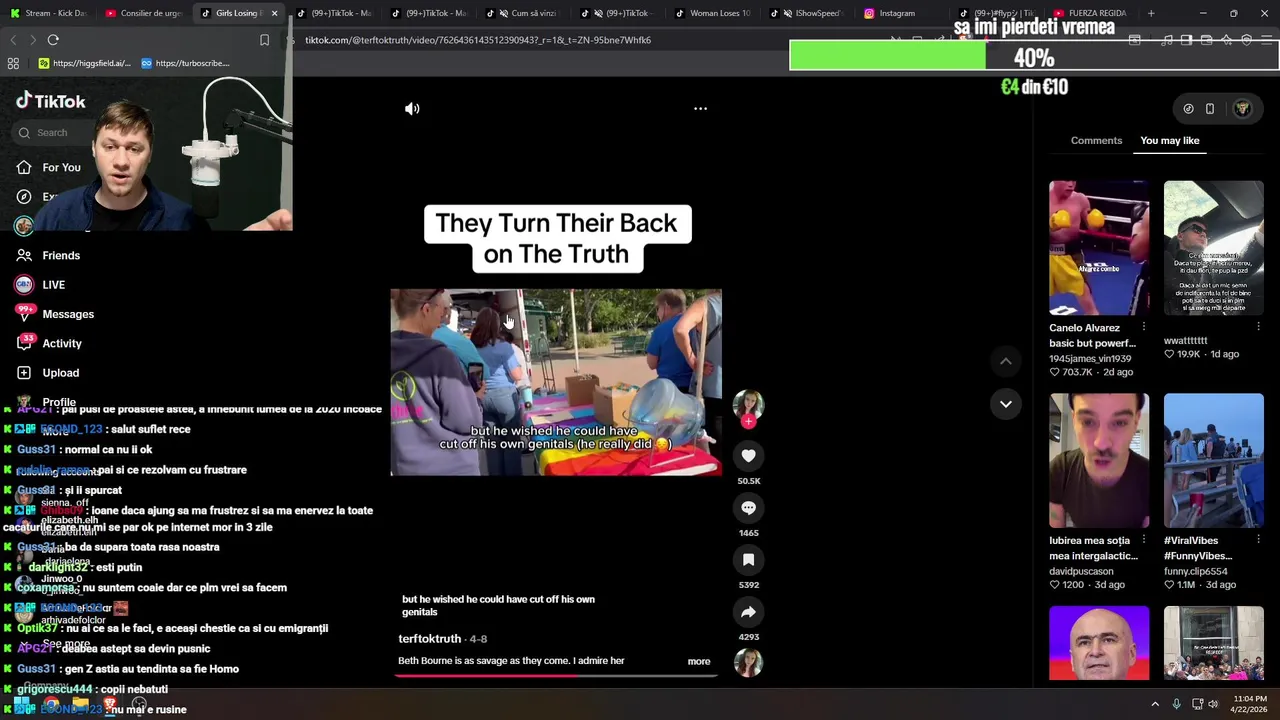Go to next video with down chevron
Screen dimensions: 1280x720
[1006, 404]
